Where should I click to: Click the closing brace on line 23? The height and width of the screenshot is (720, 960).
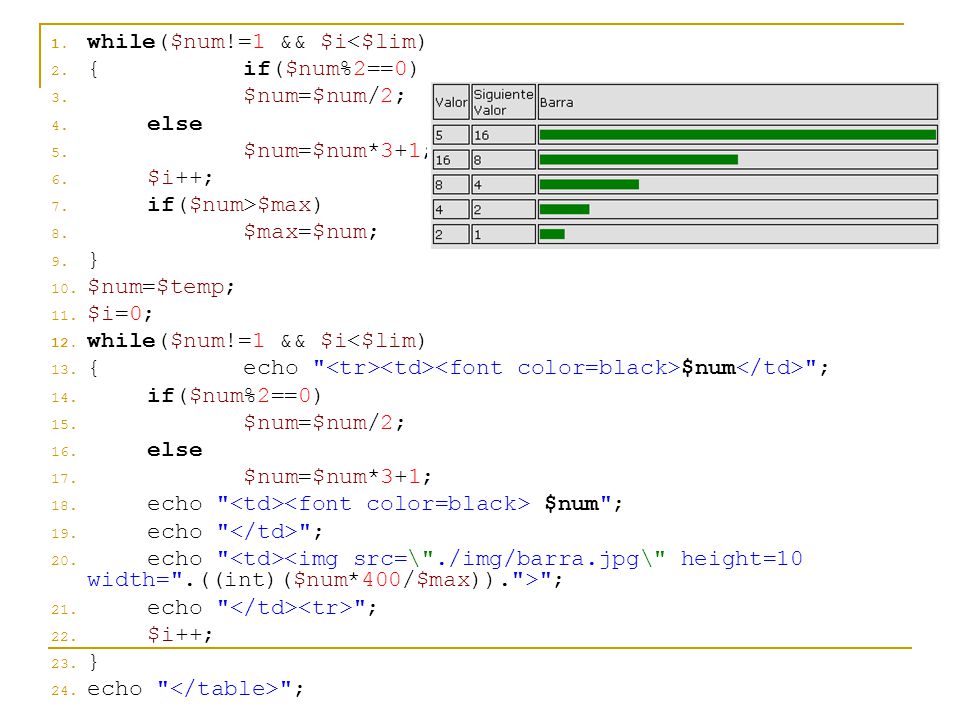click(x=93, y=661)
